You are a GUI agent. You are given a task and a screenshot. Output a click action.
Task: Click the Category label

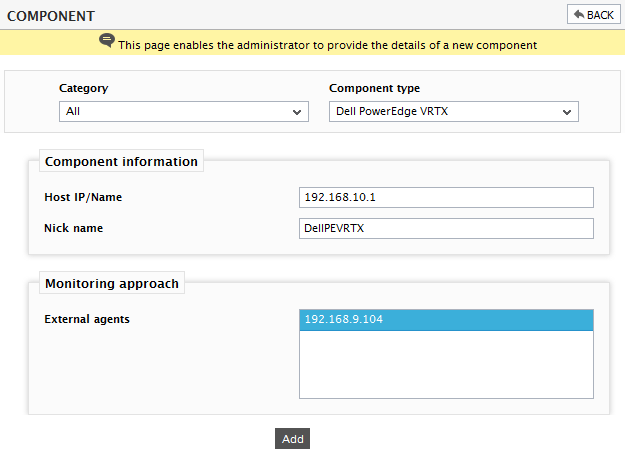point(83,88)
